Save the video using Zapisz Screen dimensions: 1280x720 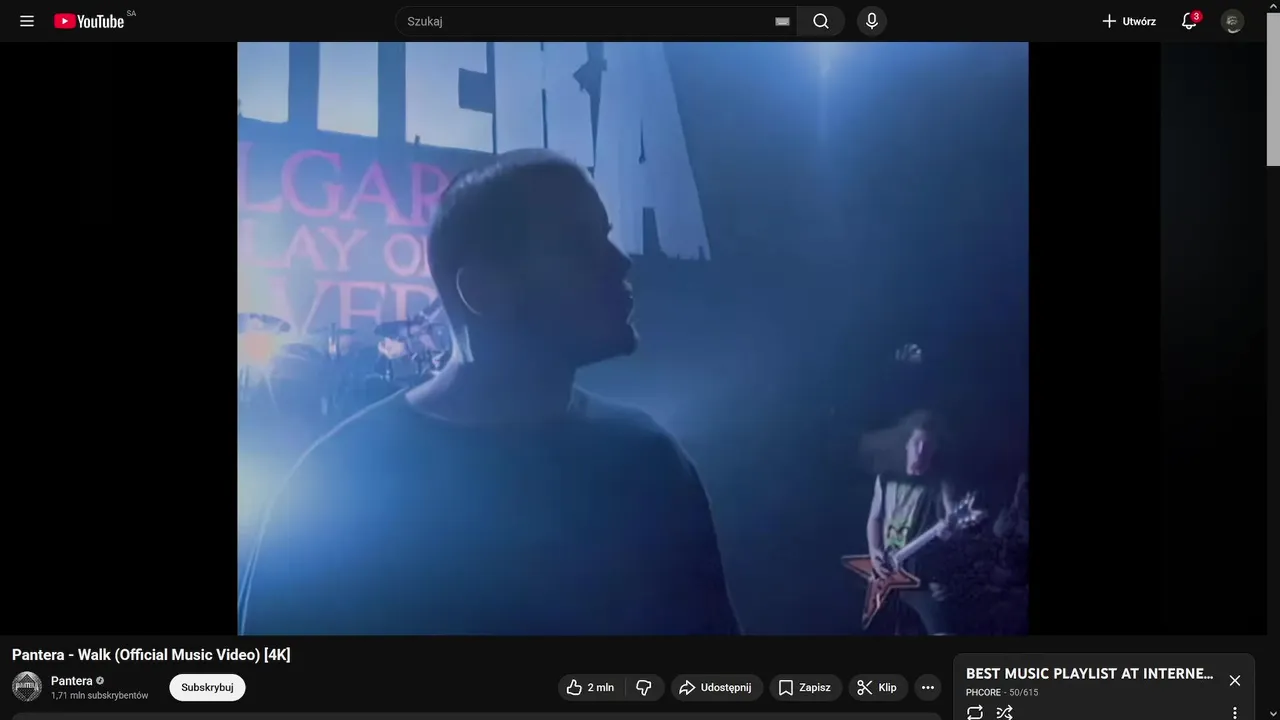coord(805,687)
